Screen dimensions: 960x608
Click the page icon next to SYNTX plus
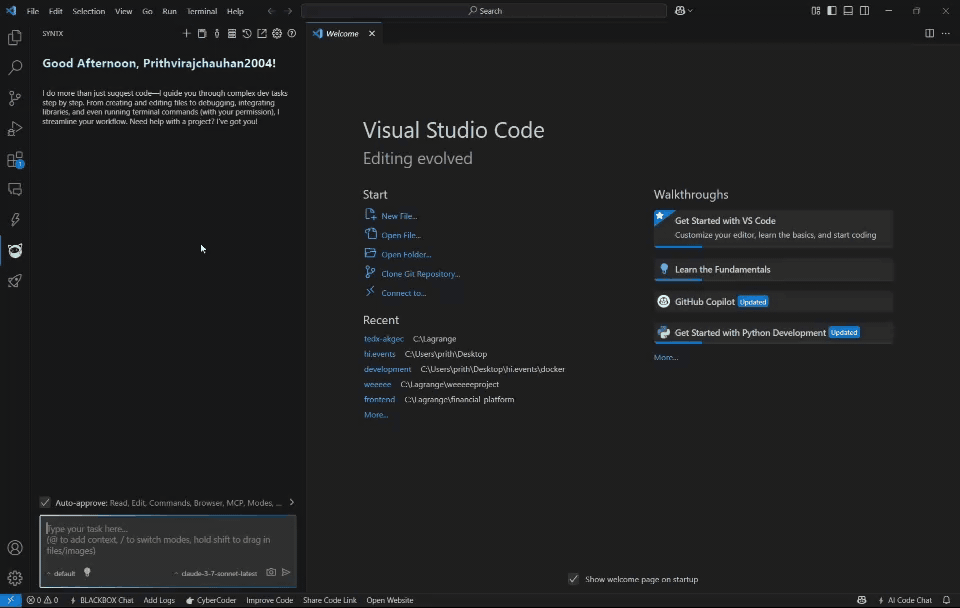201,34
